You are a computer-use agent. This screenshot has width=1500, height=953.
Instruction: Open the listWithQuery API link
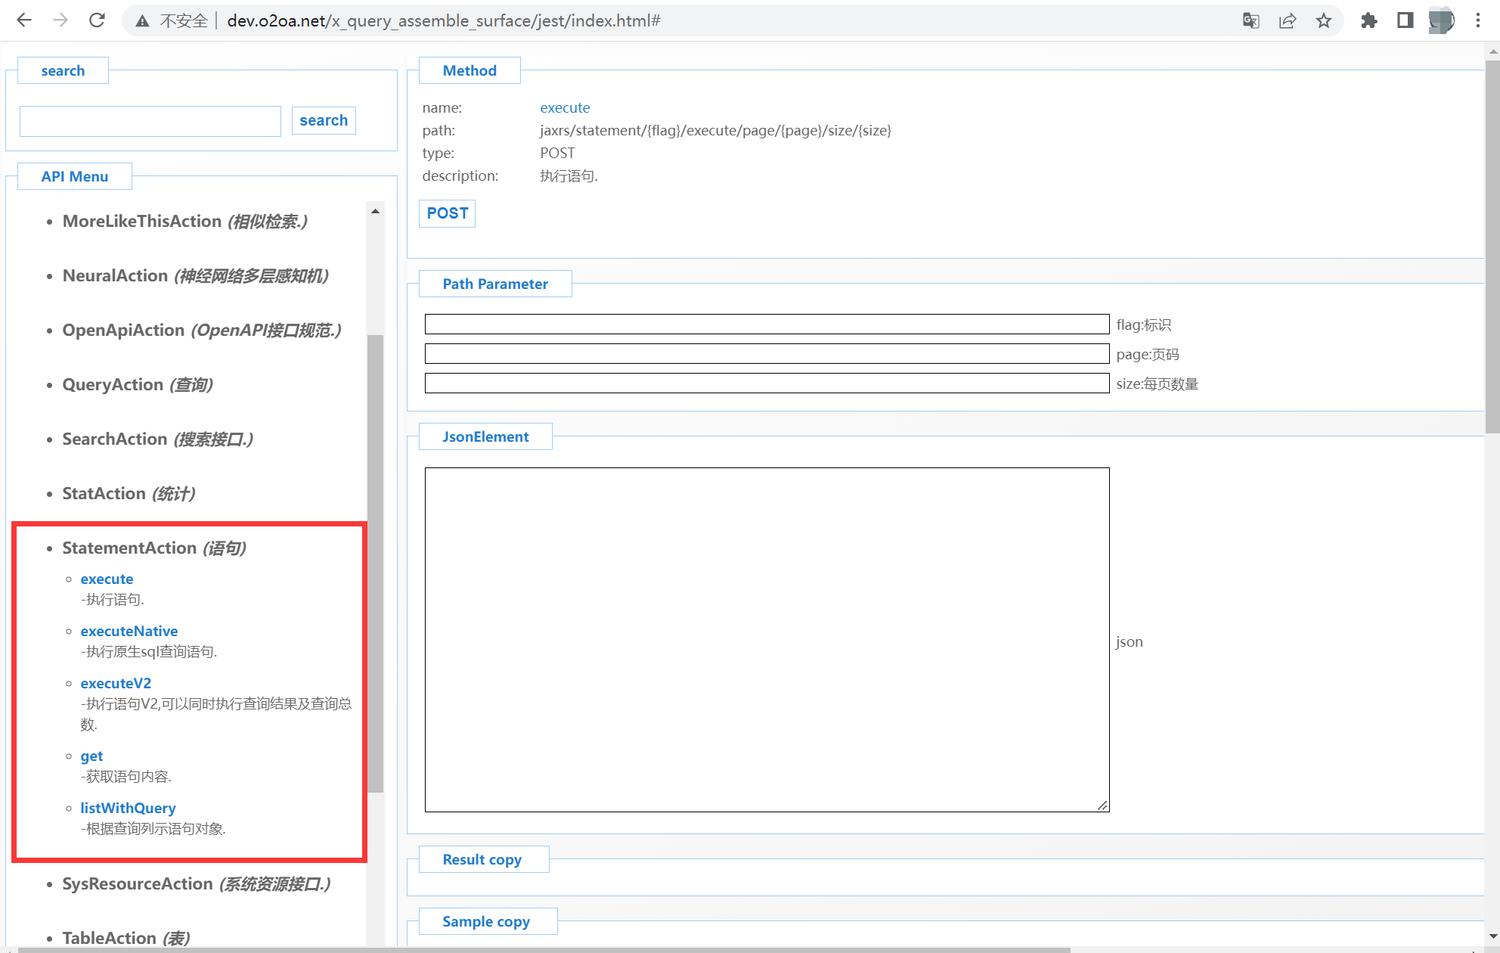coord(128,808)
